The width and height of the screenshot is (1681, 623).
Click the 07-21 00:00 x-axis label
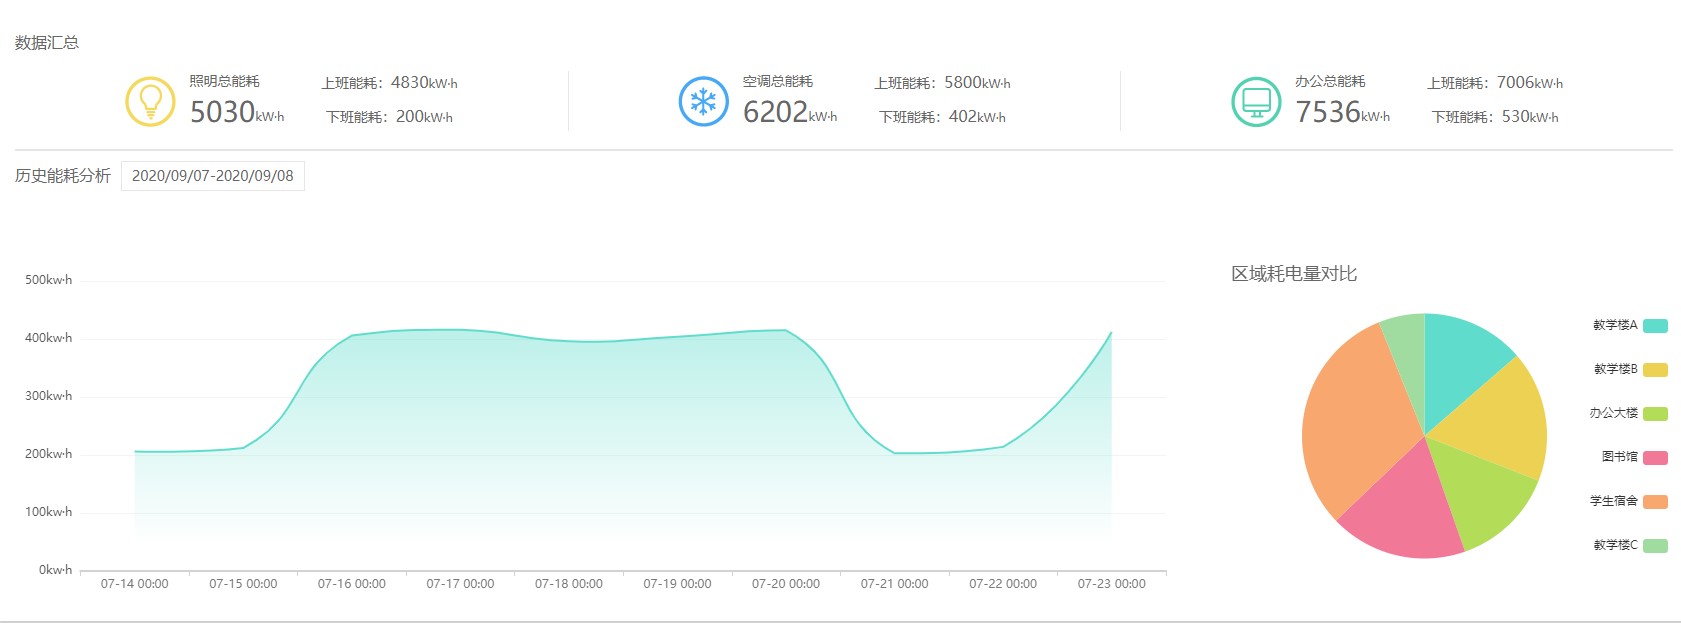[894, 584]
